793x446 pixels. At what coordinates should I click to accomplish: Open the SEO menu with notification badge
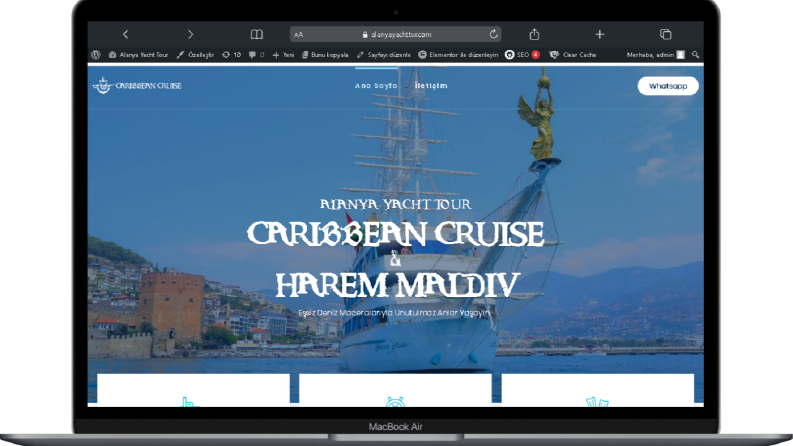(x=522, y=55)
